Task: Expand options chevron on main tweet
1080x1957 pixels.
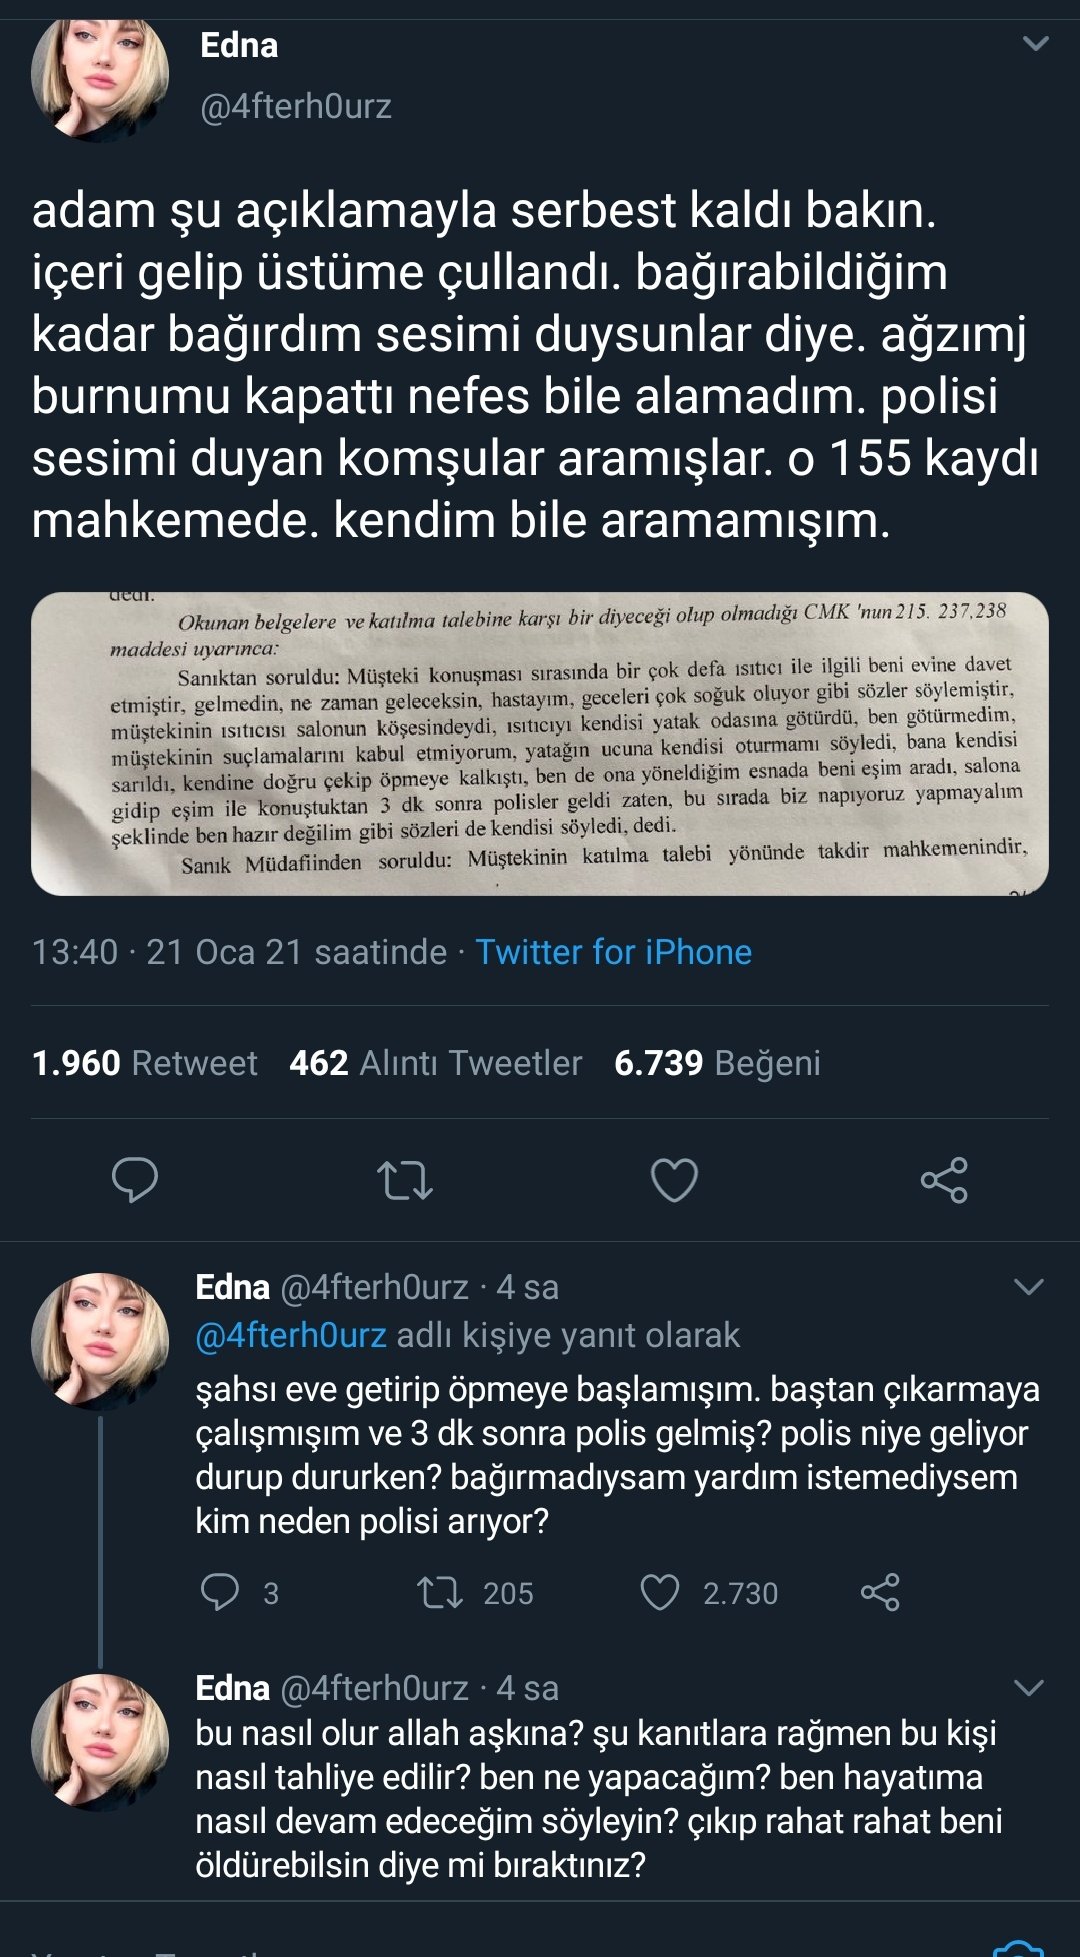Action: (1036, 43)
